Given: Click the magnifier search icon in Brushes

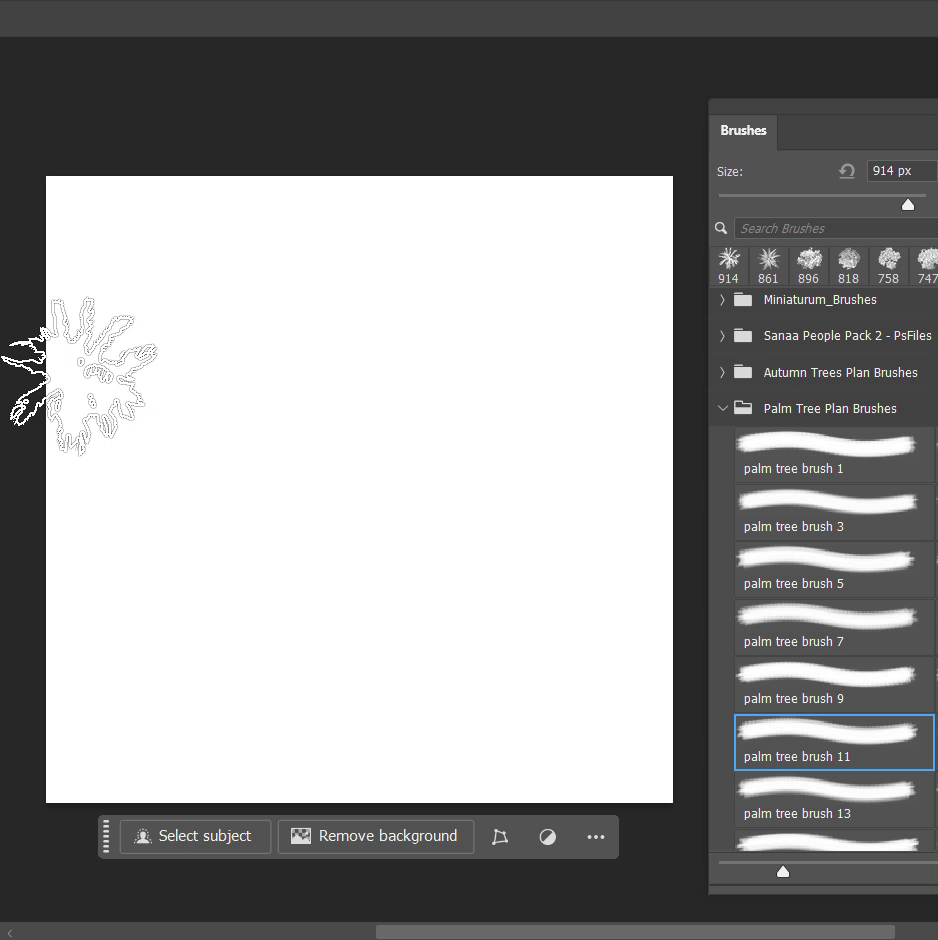Looking at the screenshot, I should (722, 228).
